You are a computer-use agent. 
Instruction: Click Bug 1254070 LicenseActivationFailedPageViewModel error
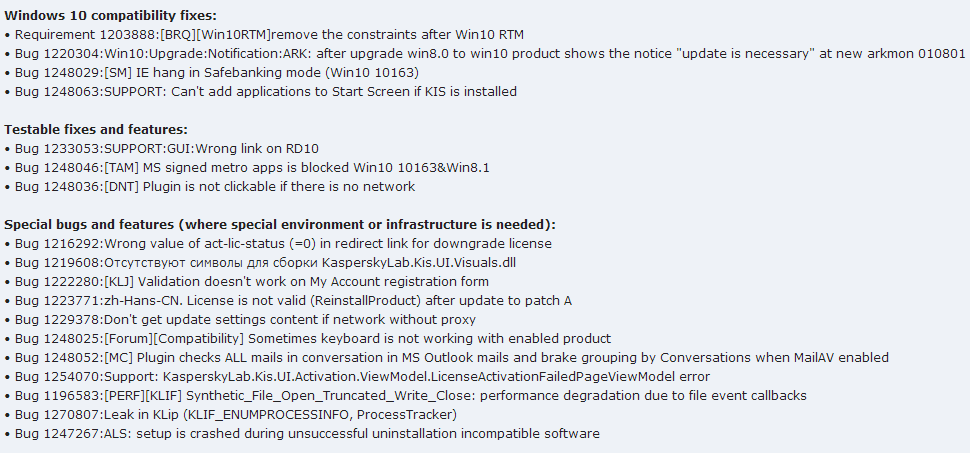[x=357, y=376]
